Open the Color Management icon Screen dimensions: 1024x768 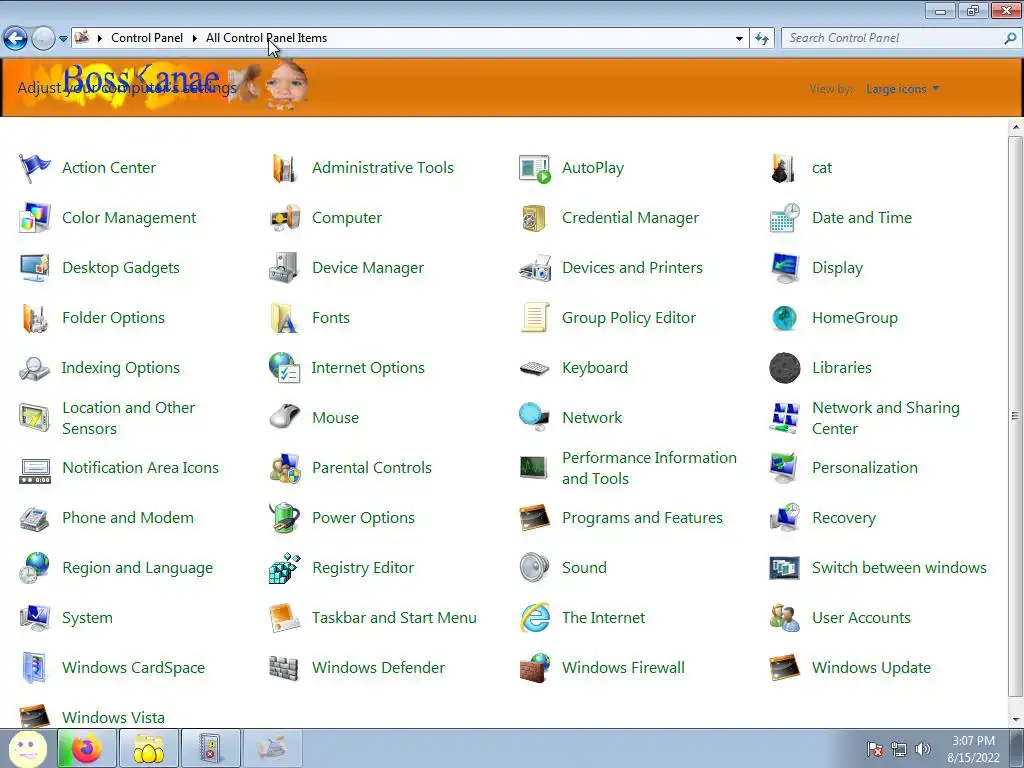(x=35, y=218)
